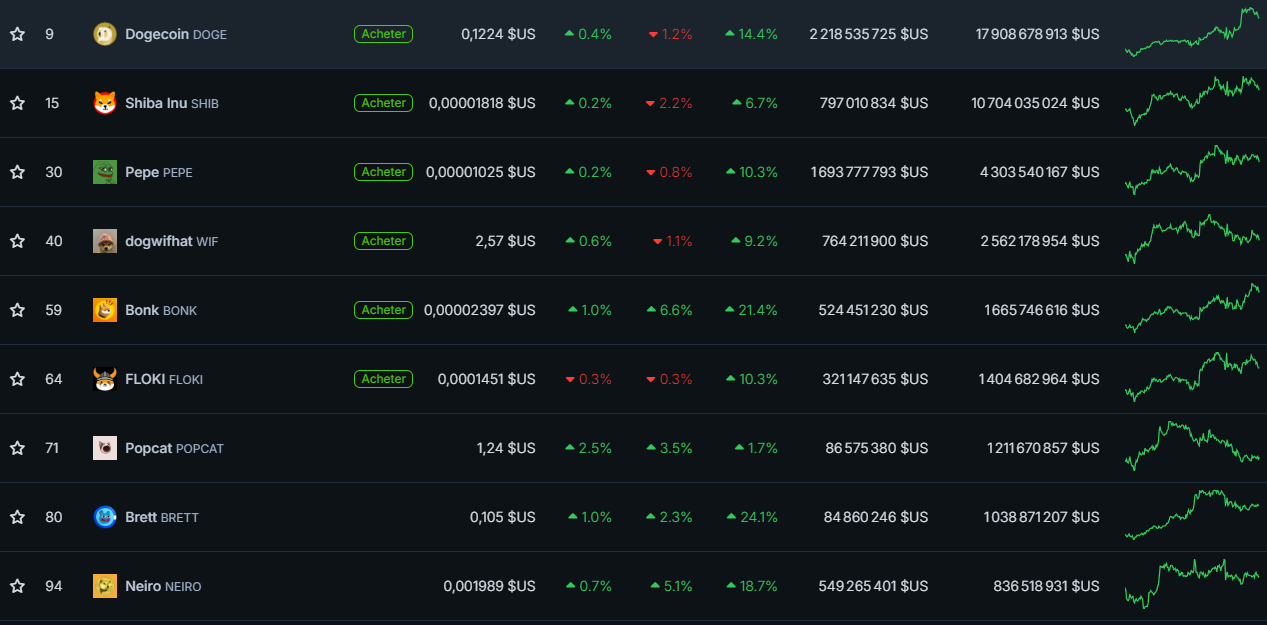The height and width of the screenshot is (625, 1267).
Task: Toggle the favorite star for Neiro
Action: (x=16, y=586)
